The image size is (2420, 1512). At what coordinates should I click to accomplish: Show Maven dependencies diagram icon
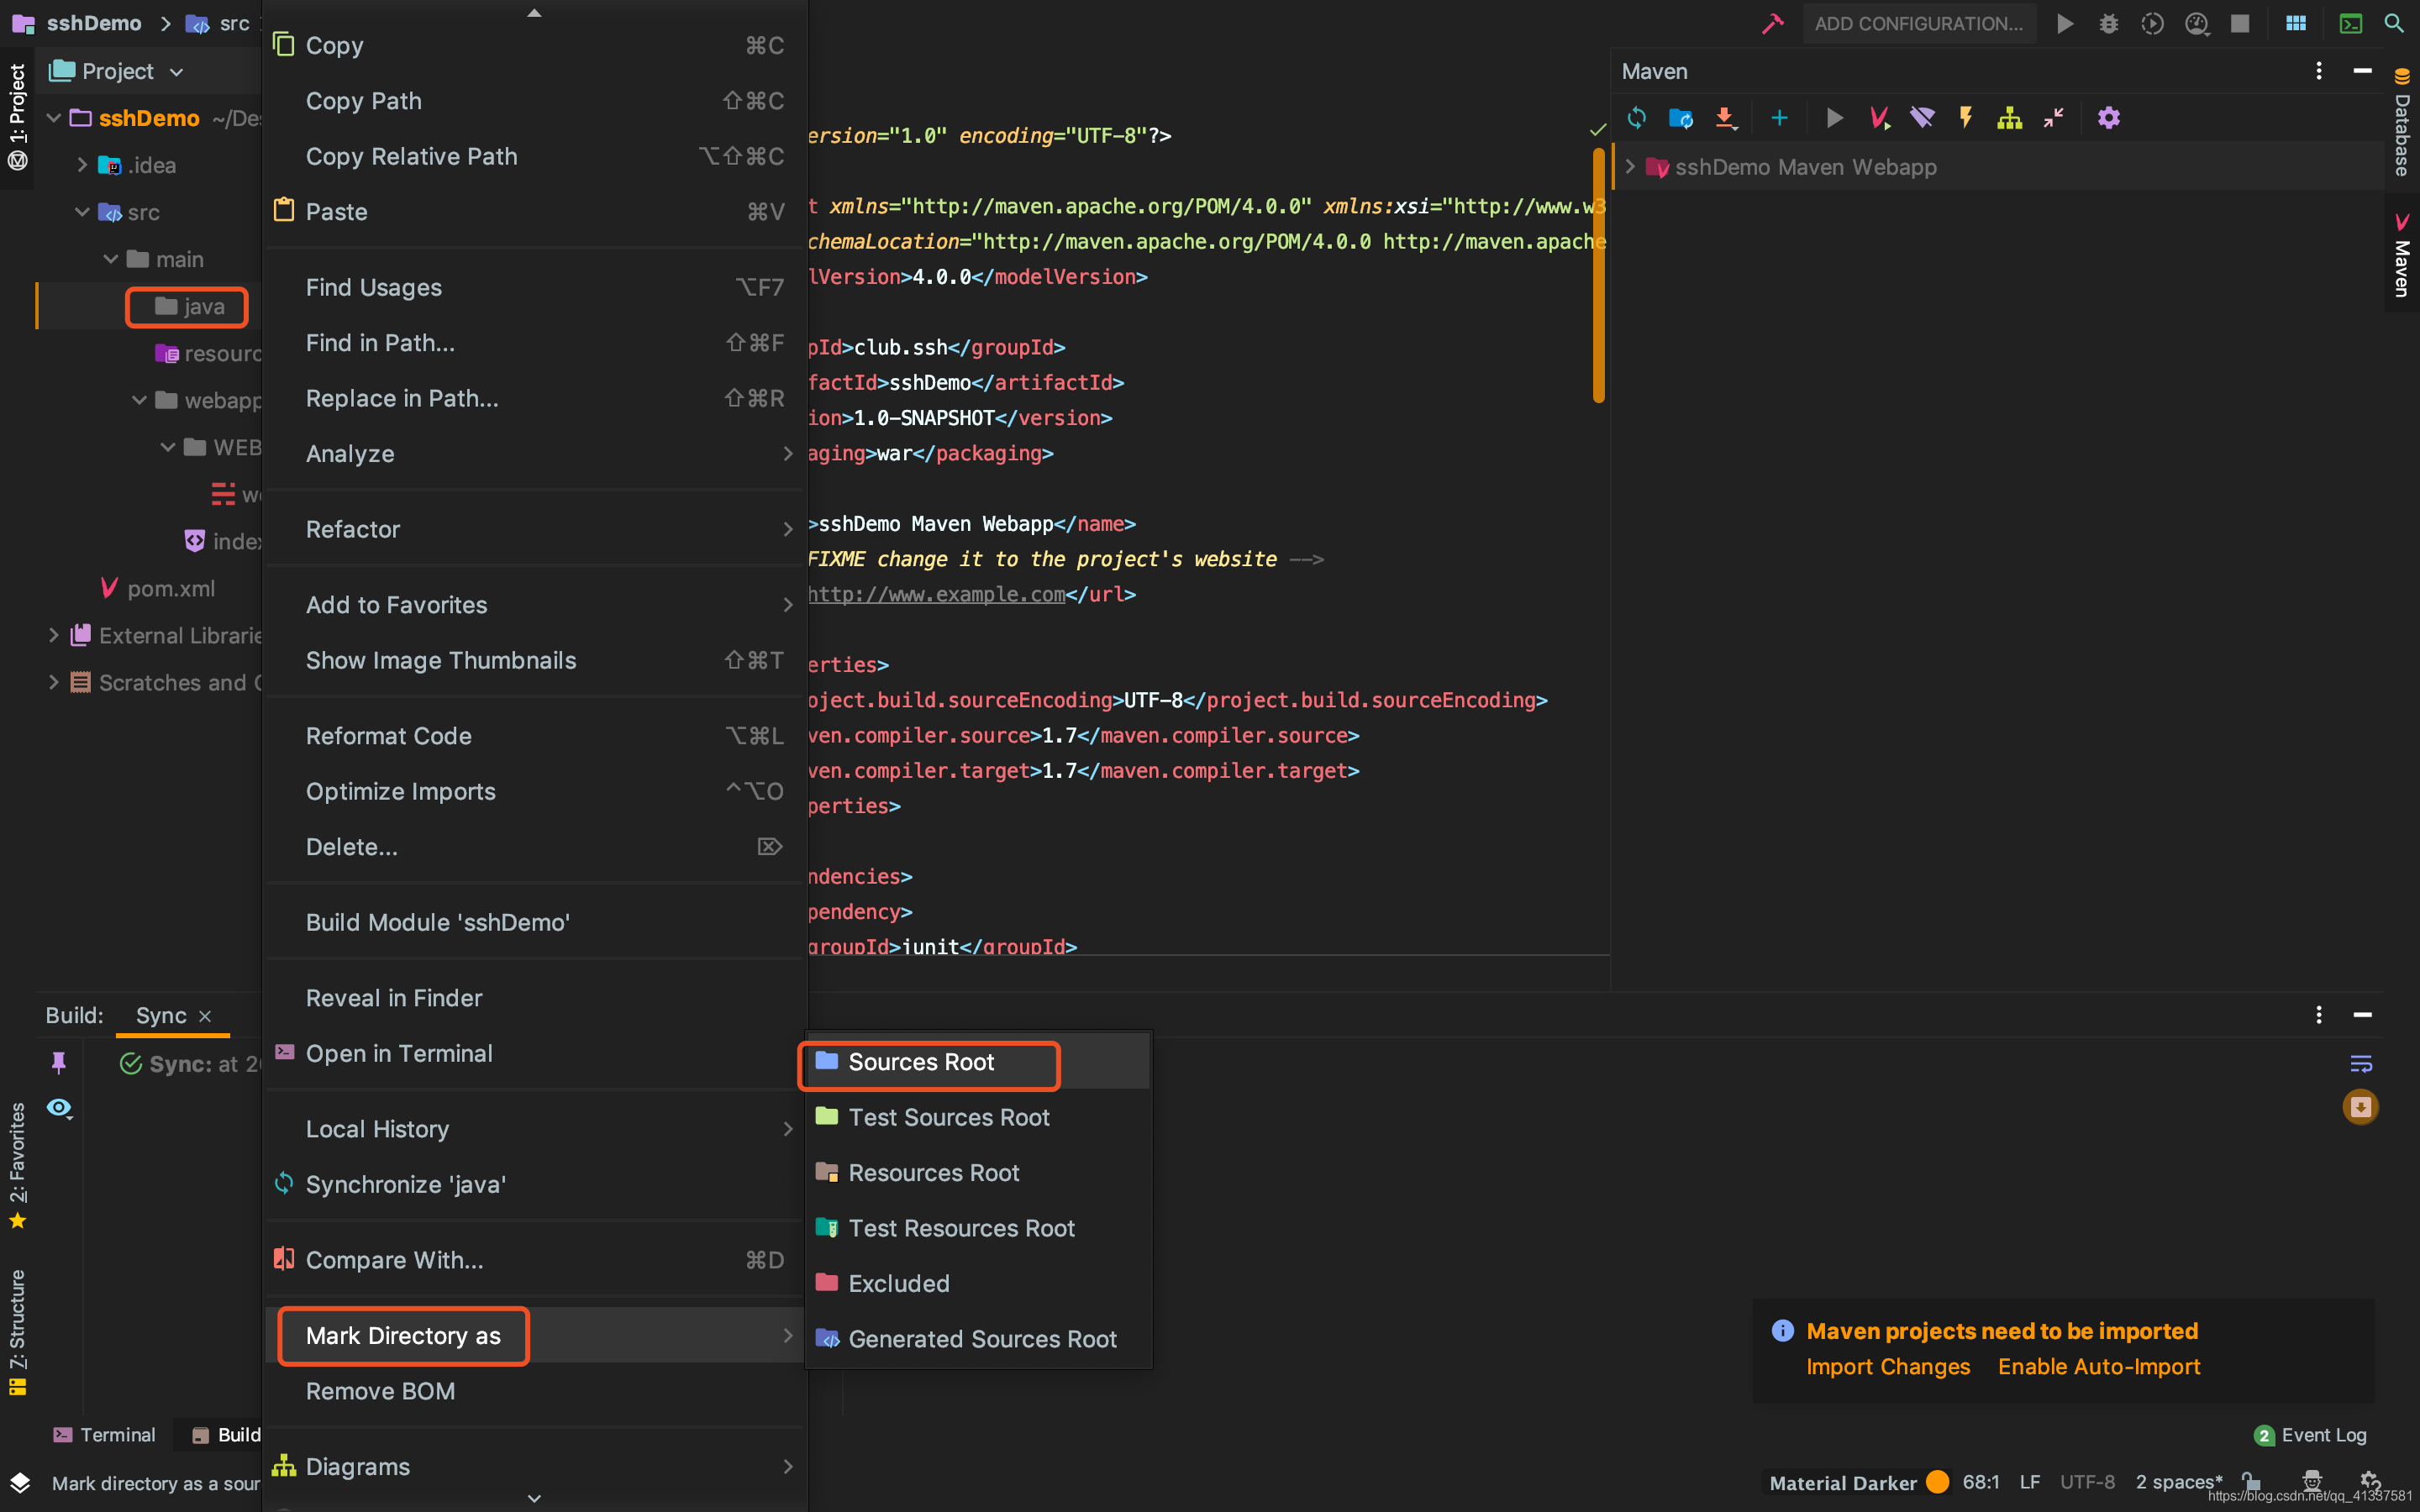click(x=2009, y=118)
